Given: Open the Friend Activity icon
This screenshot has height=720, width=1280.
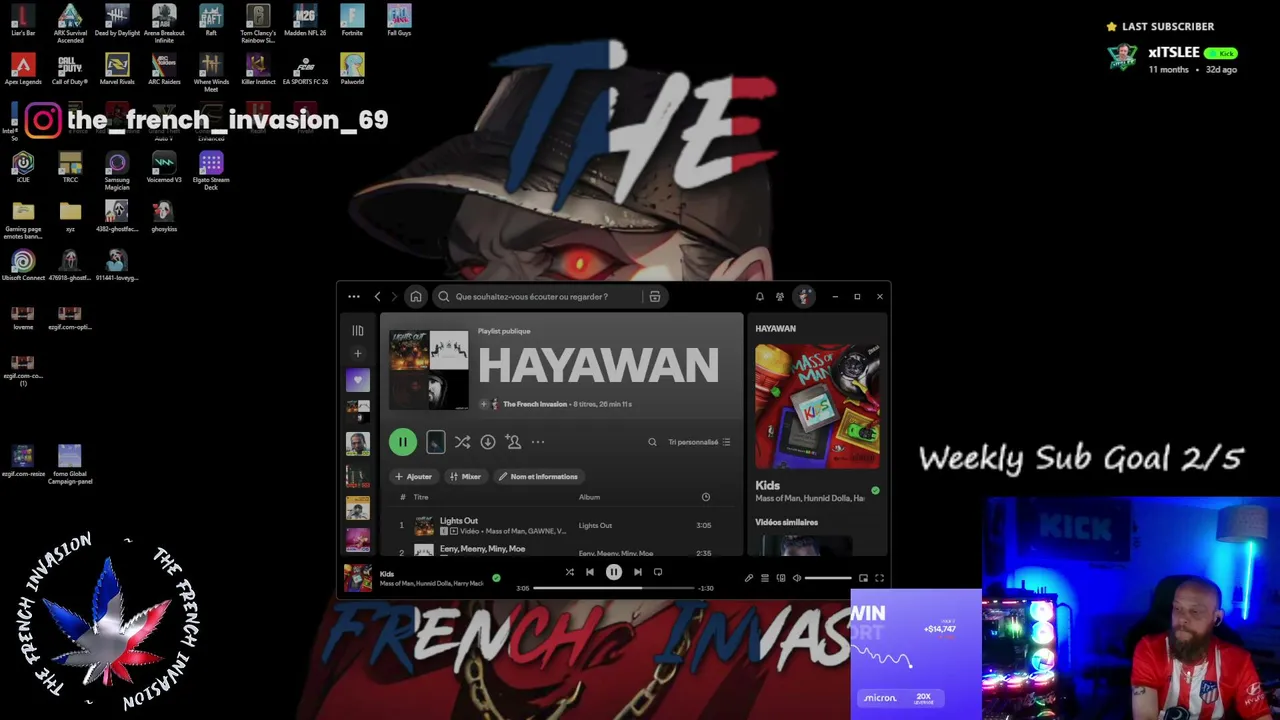Looking at the screenshot, I should [x=780, y=297].
